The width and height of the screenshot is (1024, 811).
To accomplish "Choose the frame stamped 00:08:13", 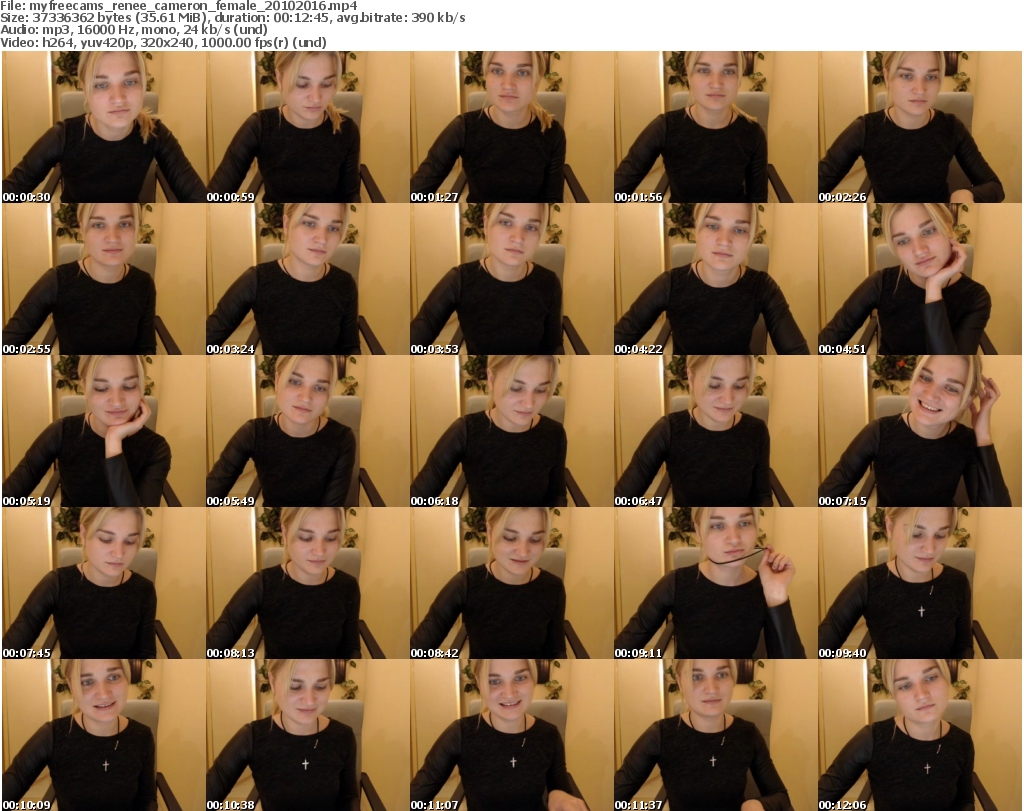I will point(308,583).
